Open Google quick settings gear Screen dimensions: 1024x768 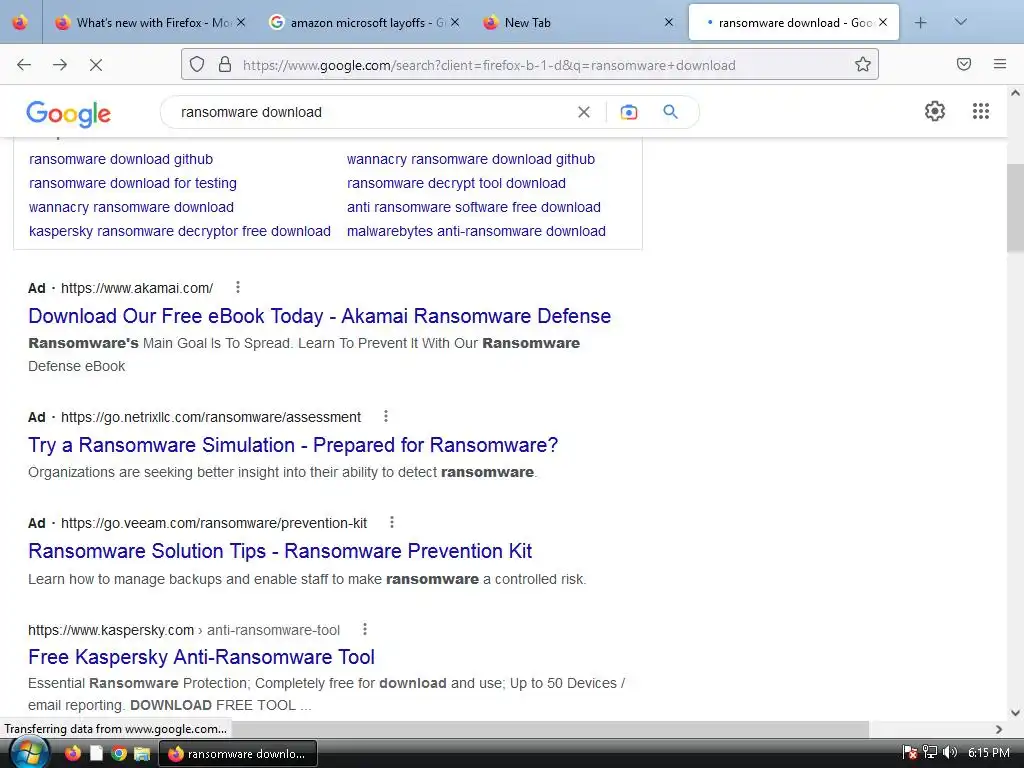(935, 111)
